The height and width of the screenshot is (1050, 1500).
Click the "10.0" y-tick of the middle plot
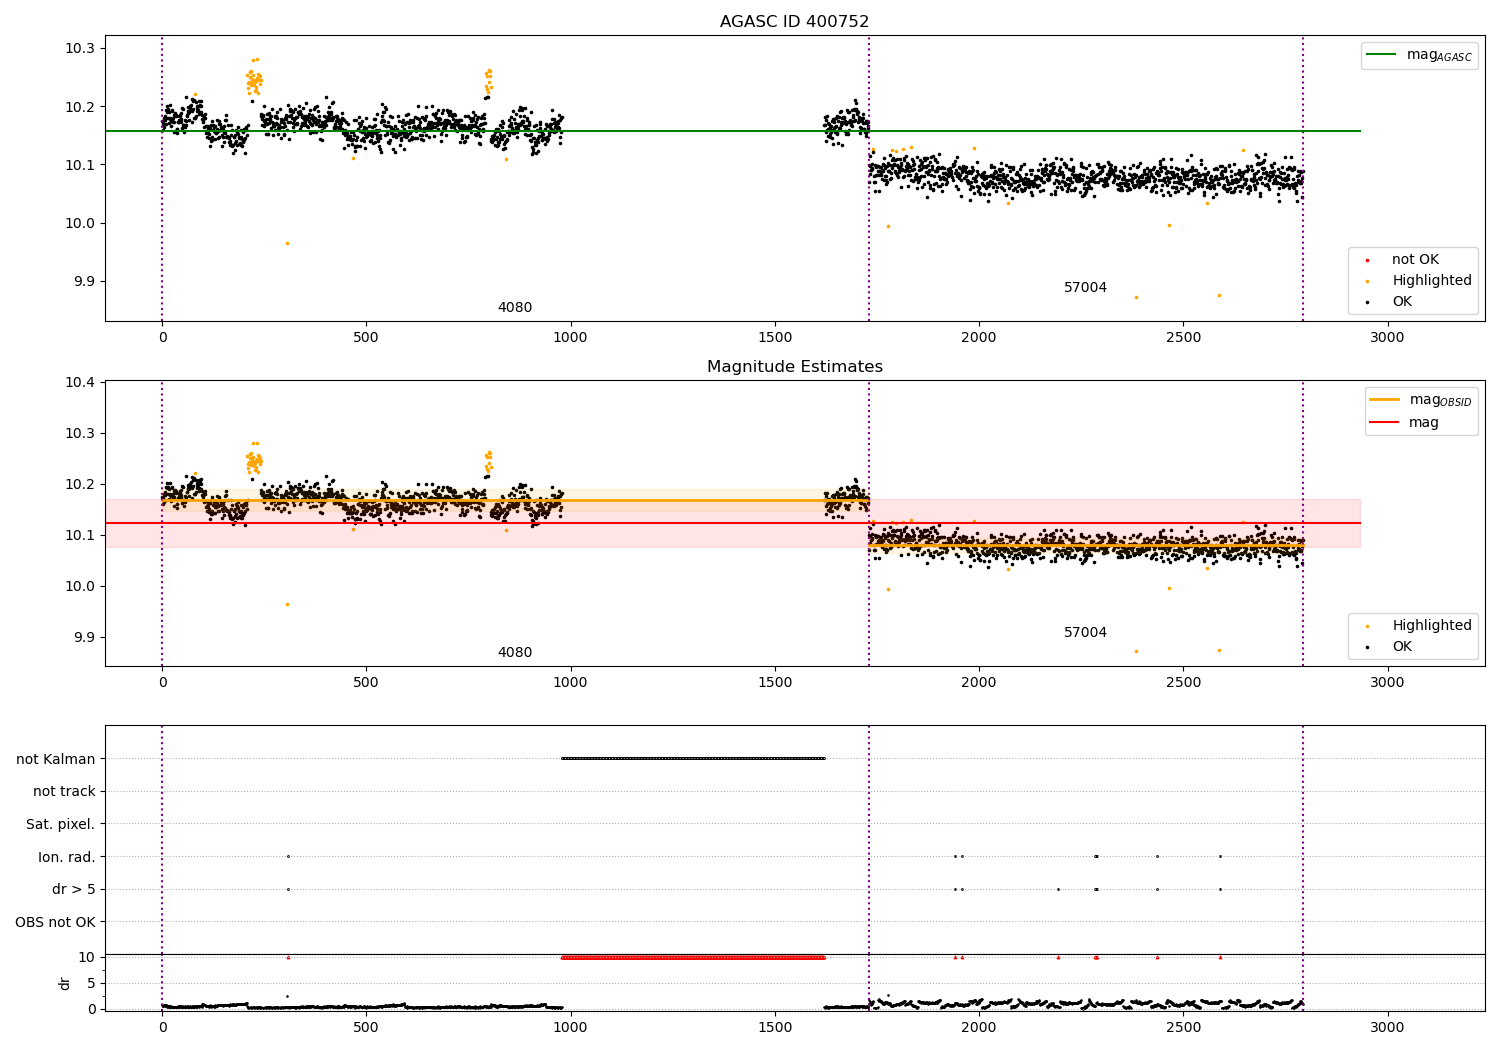(80, 587)
